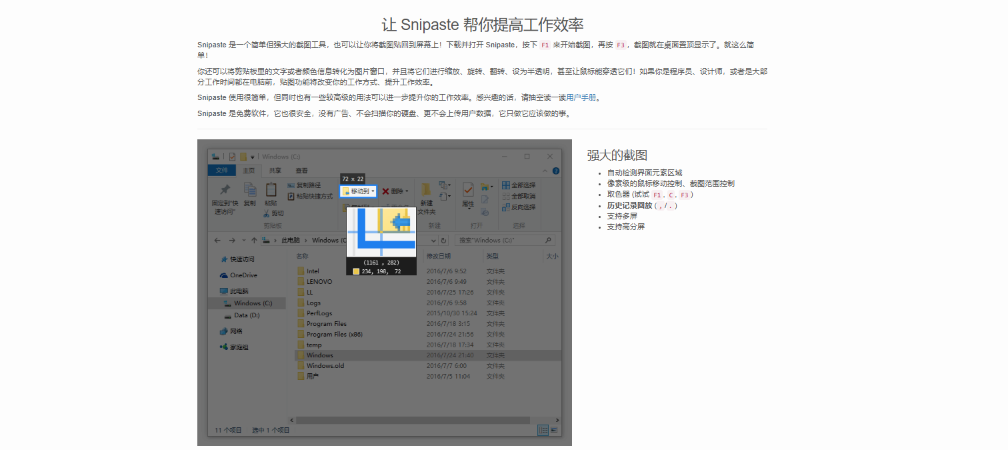Sort by the 修改日期 Date modified column header
The image size is (1008, 450).
[438, 256]
